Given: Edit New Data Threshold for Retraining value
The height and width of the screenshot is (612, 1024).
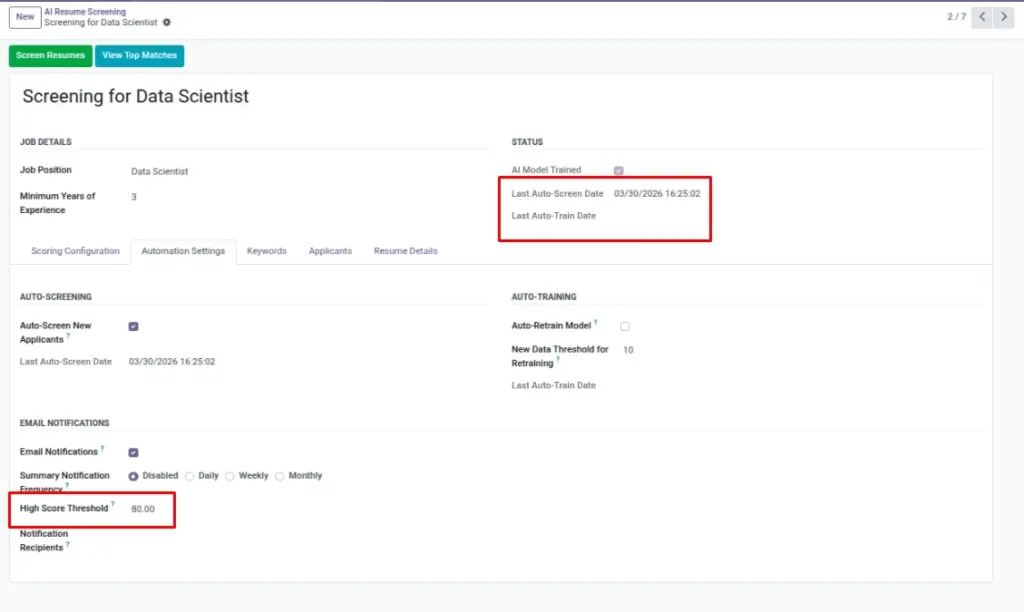Looking at the screenshot, I should click(x=628, y=350).
